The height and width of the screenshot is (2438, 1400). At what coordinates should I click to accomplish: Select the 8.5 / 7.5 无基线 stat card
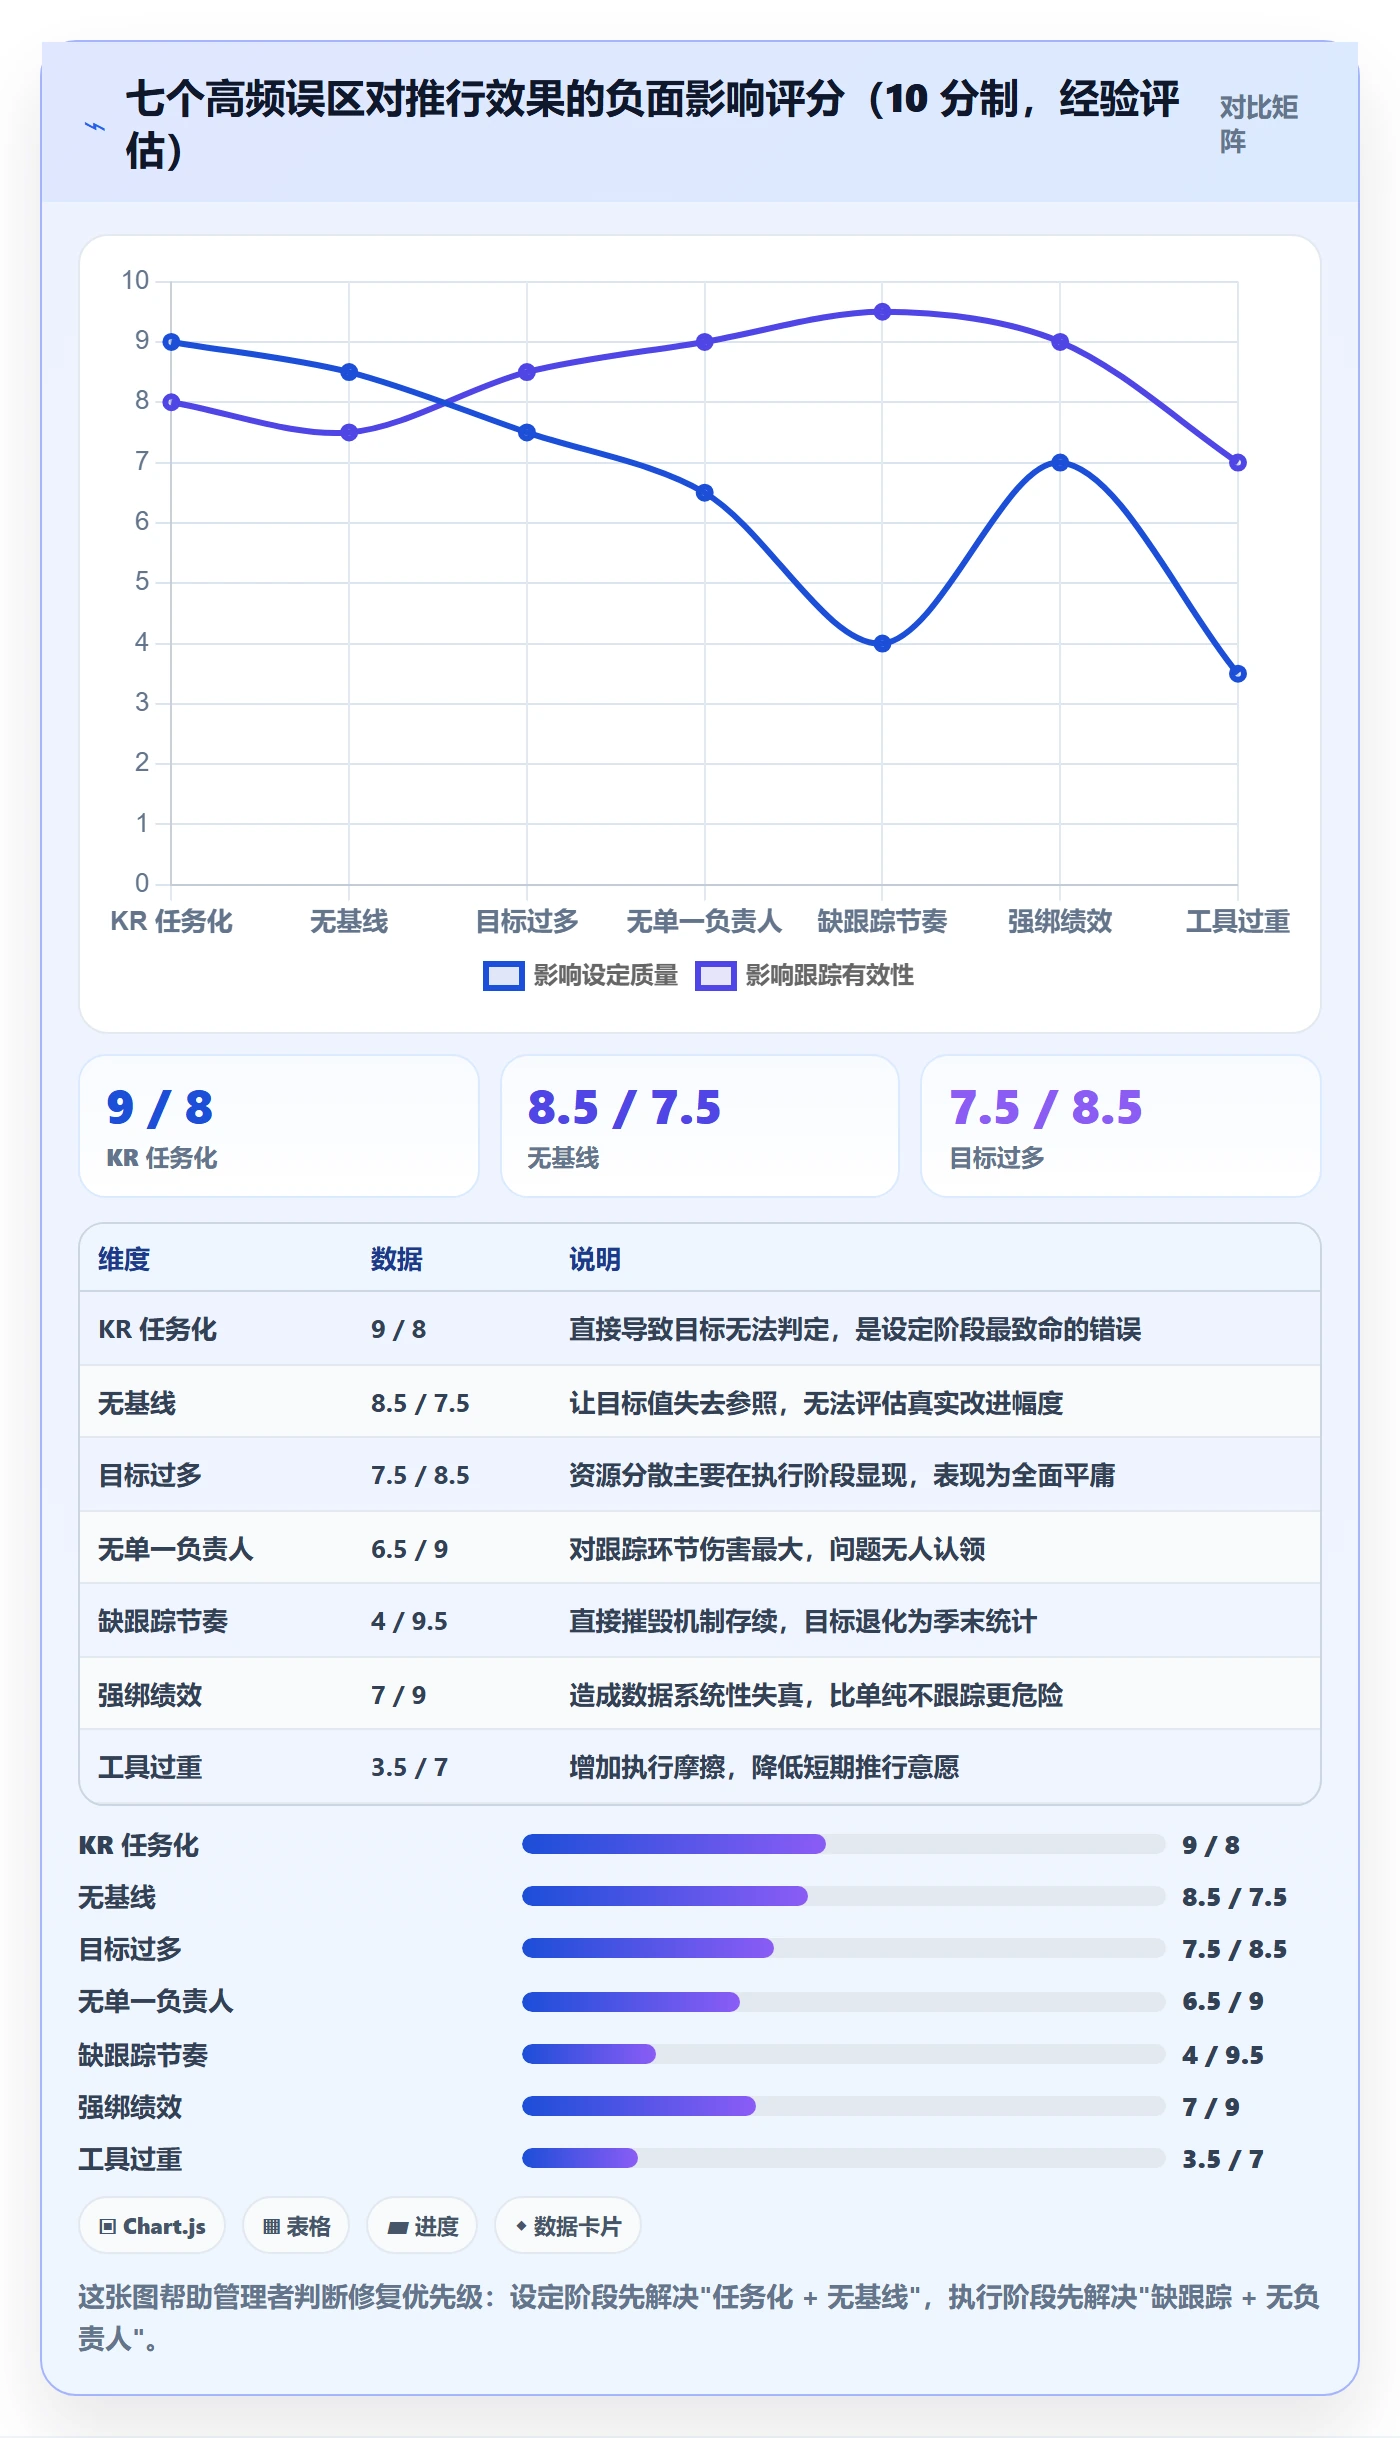700,1126
